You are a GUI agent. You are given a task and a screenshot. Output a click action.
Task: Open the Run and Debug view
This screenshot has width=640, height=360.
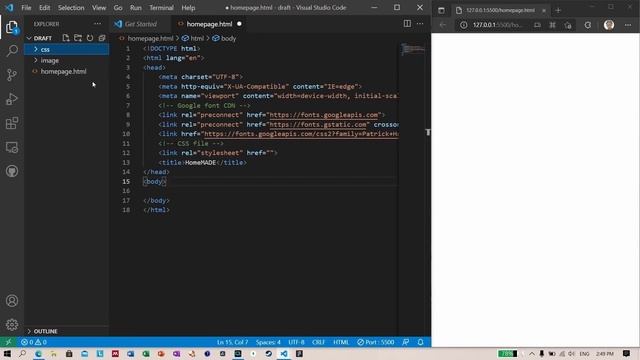pyautogui.click(x=12, y=99)
